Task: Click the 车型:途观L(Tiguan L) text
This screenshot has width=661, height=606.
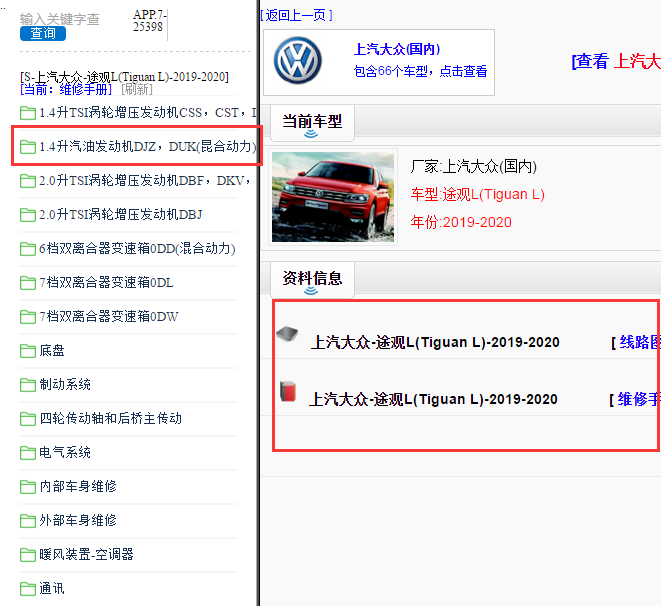Action: click(478, 194)
